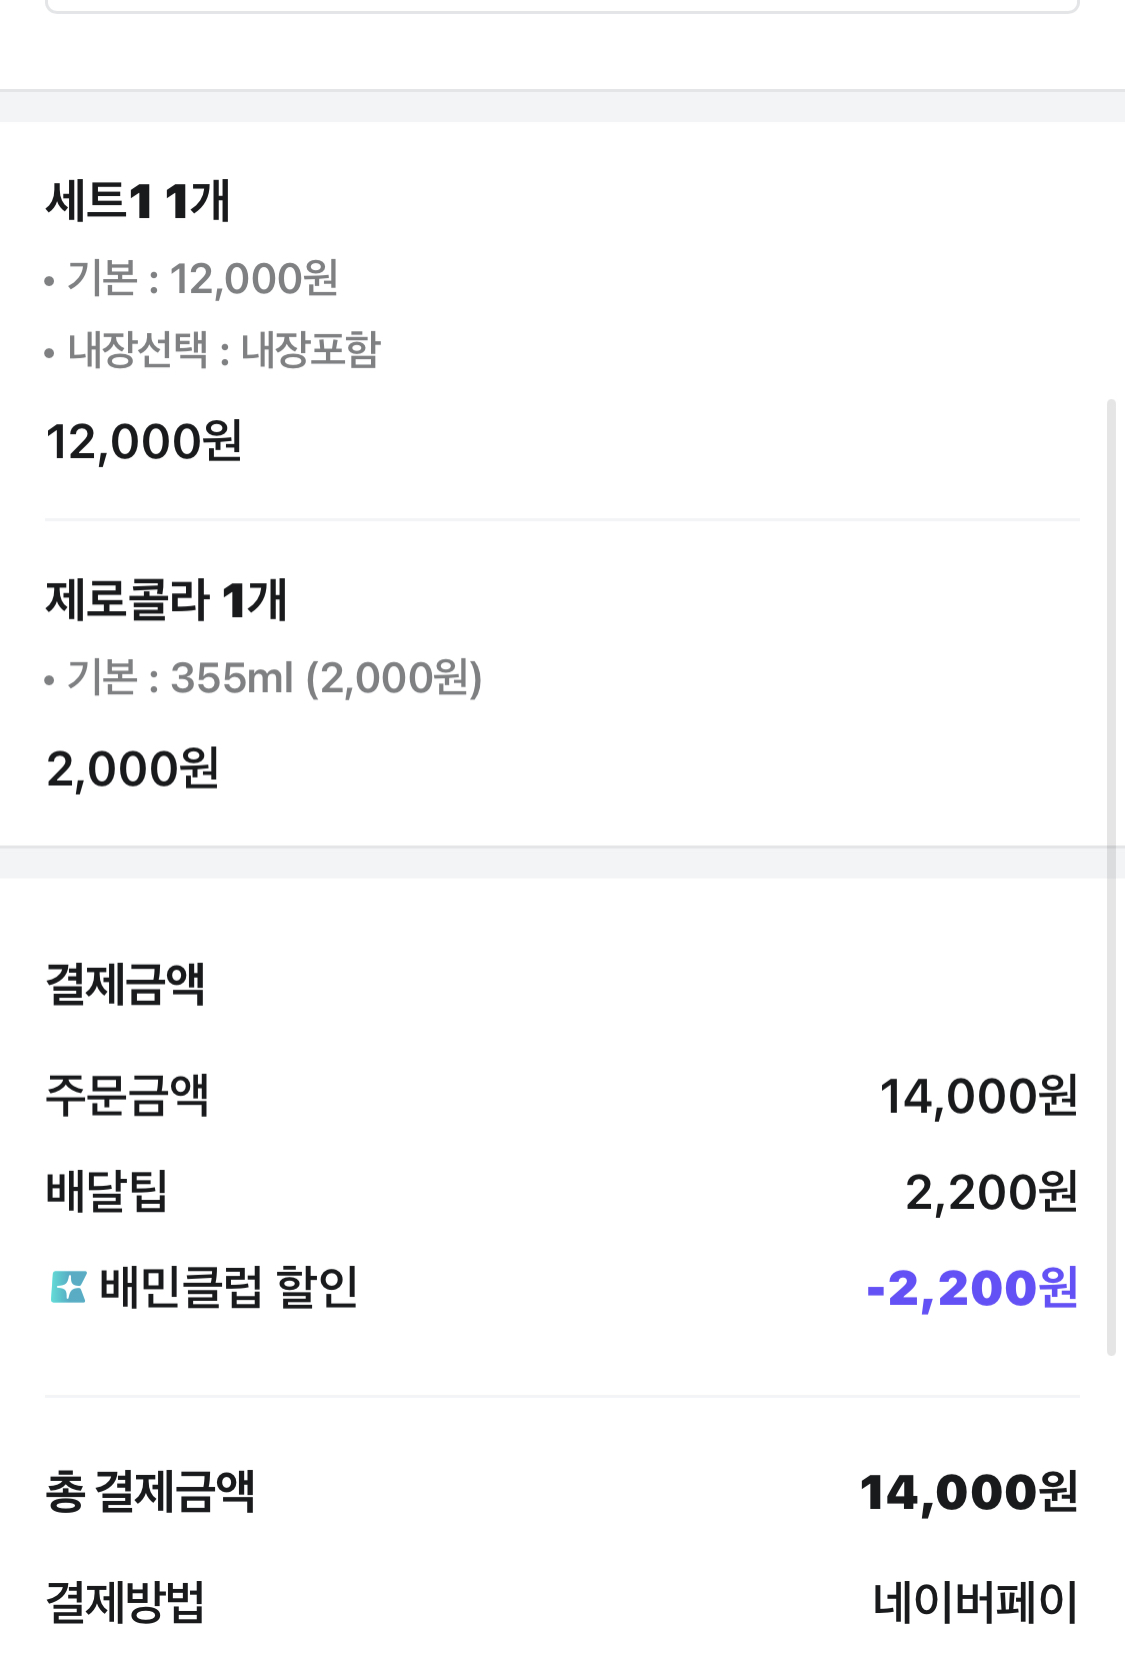Click the 배달팁 label

pyautogui.click(x=107, y=1191)
